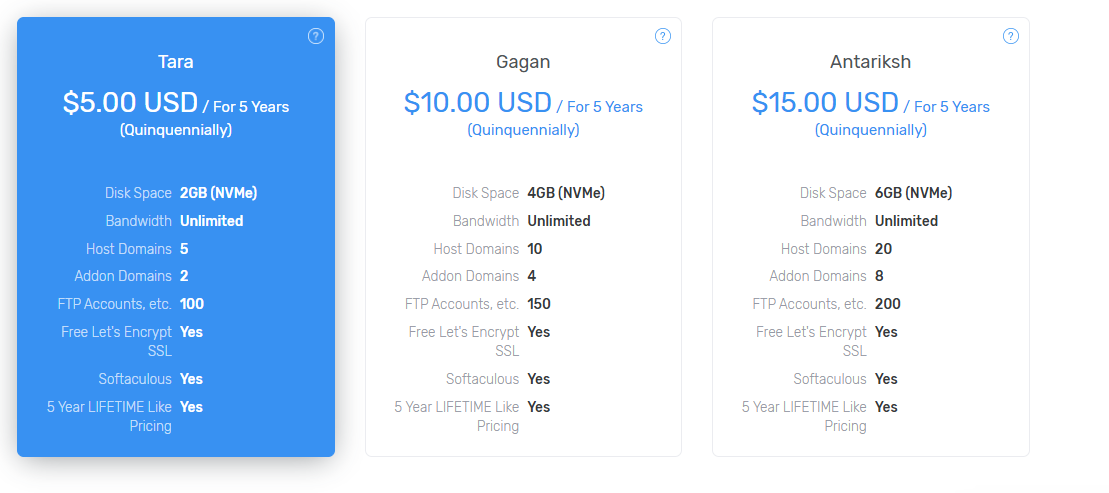Click the help icon on Gagan plan
Viewport: 1109px width, 493px height.
click(x=663, y=36)
